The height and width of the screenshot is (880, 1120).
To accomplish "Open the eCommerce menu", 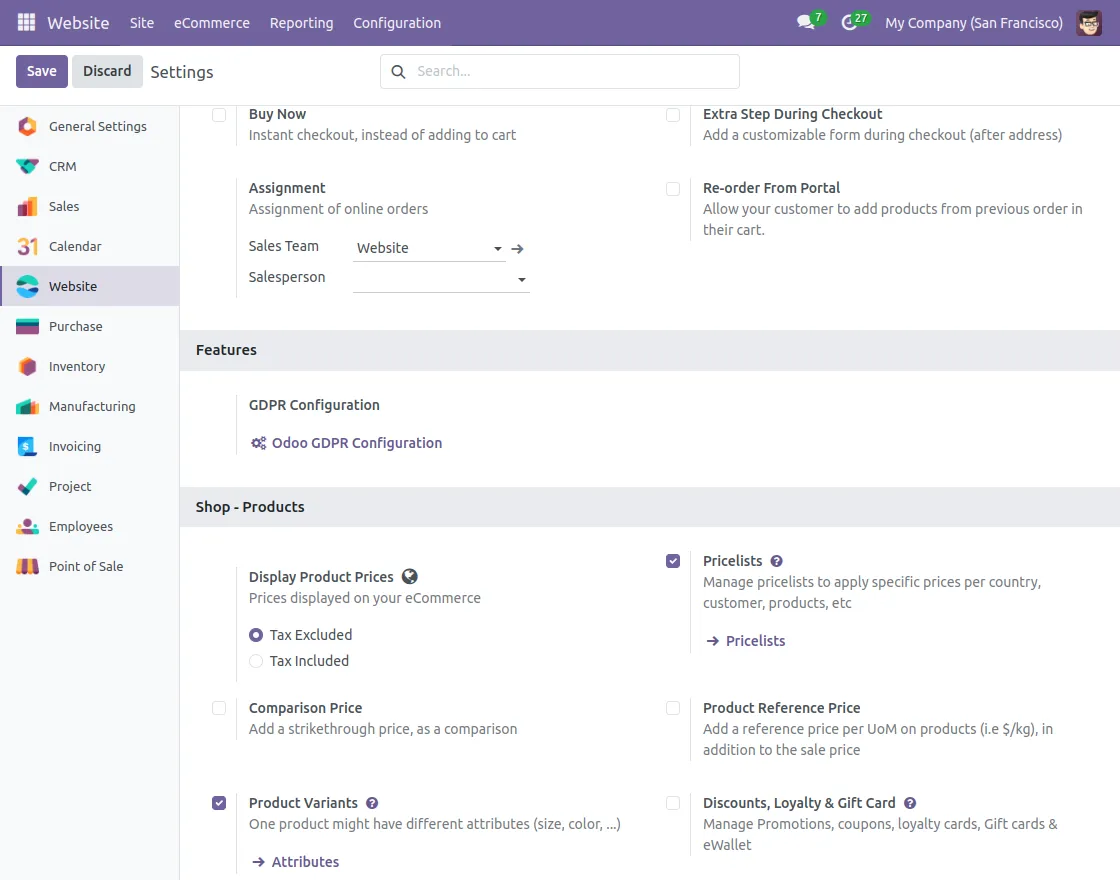I will tap(212, 22).
